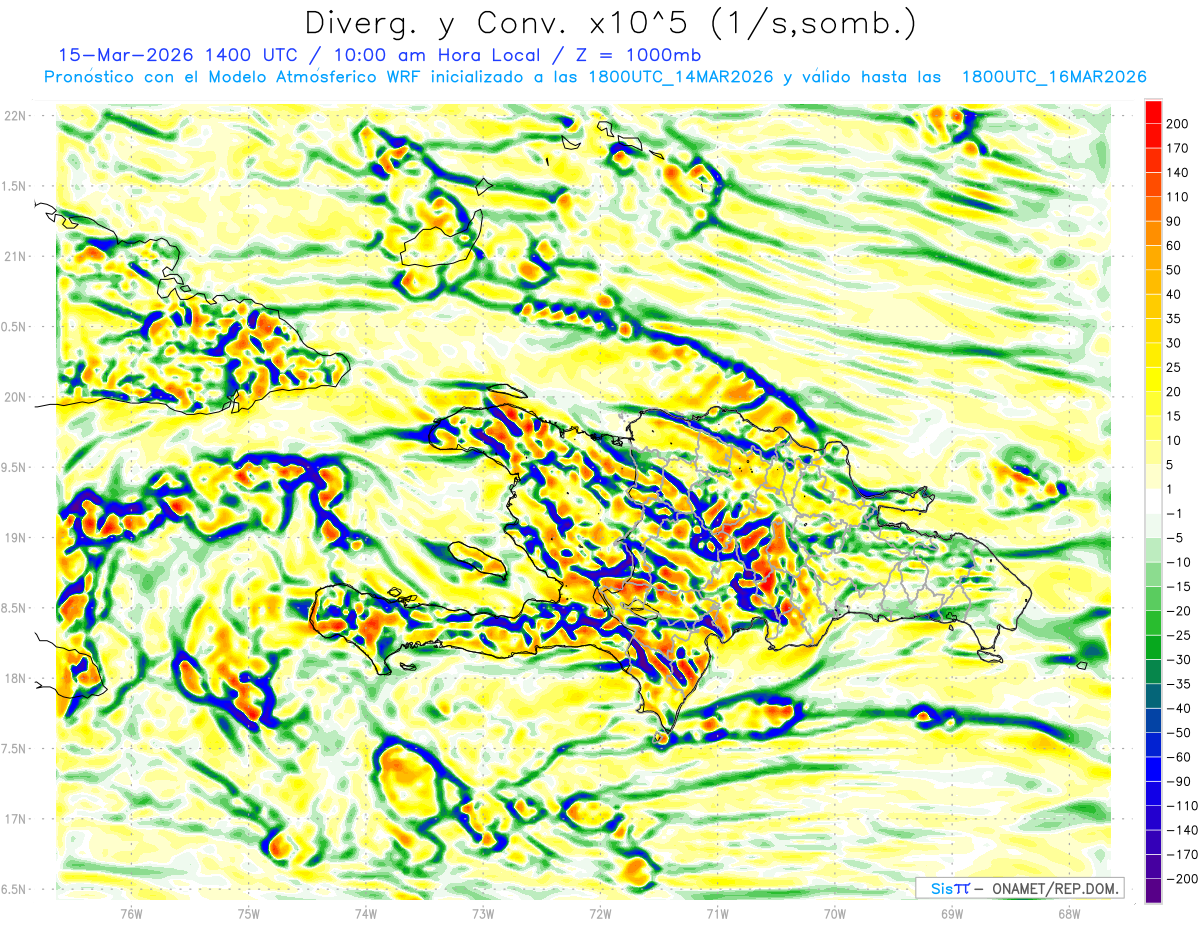Click the blue color bar segment between -90 and -60
Screen dimensions: 1200x927
pyautogui.click(x=1153, y=769)
